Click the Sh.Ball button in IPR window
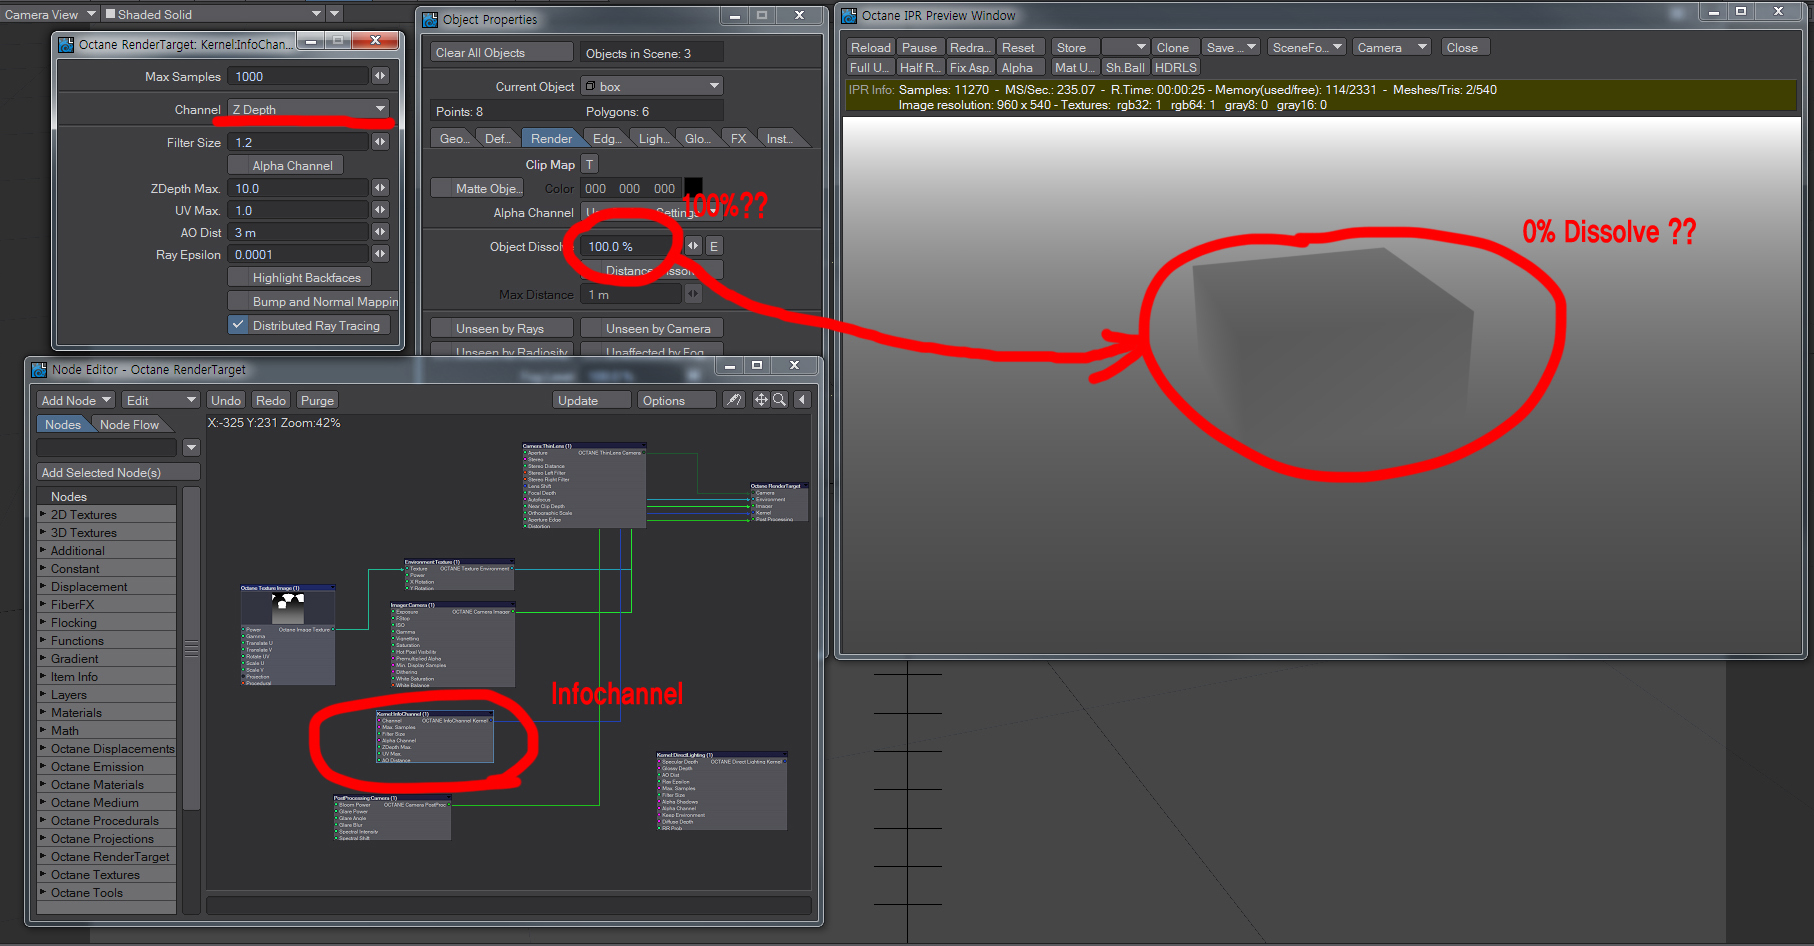This screenshot has height=946, width=1814. 1125,67
